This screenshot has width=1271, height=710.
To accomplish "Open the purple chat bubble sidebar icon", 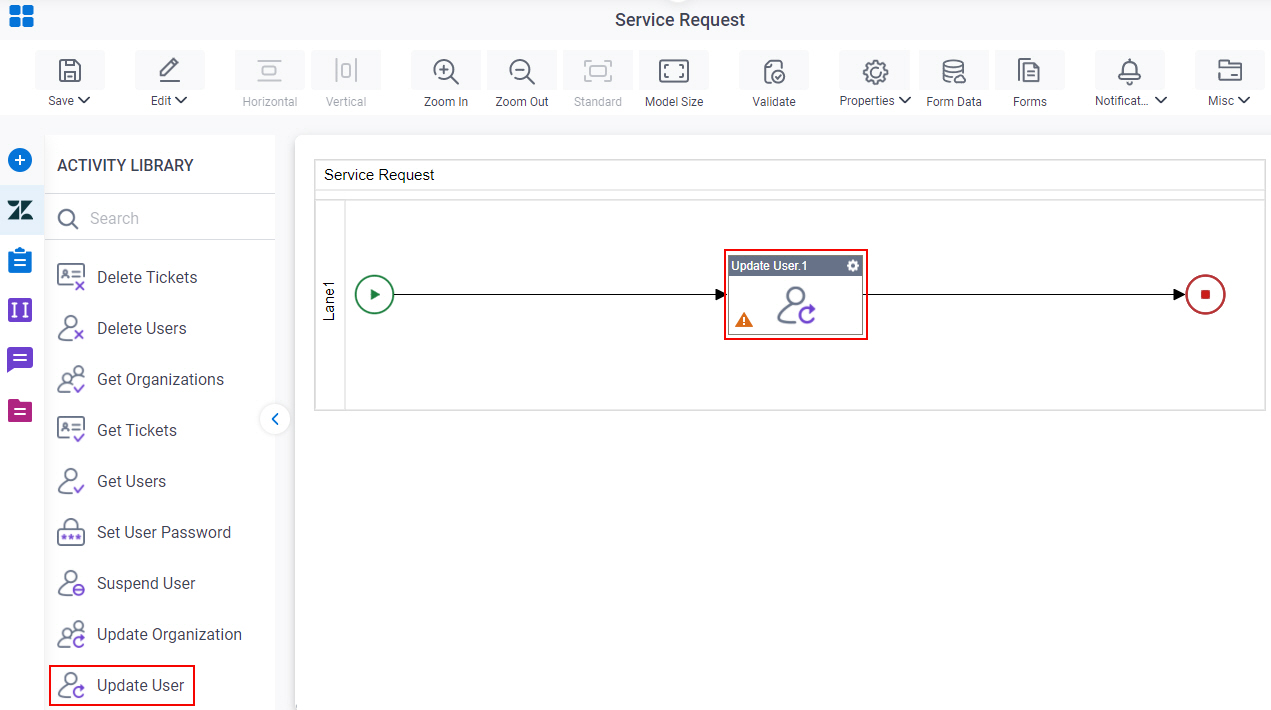I will pos(20,360).
